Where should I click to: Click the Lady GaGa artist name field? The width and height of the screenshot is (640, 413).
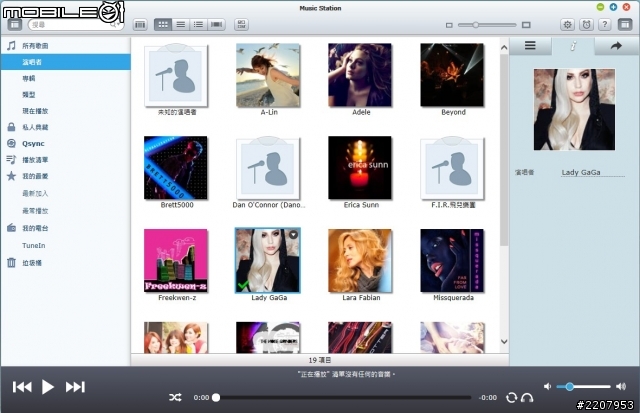pos(593,173)
